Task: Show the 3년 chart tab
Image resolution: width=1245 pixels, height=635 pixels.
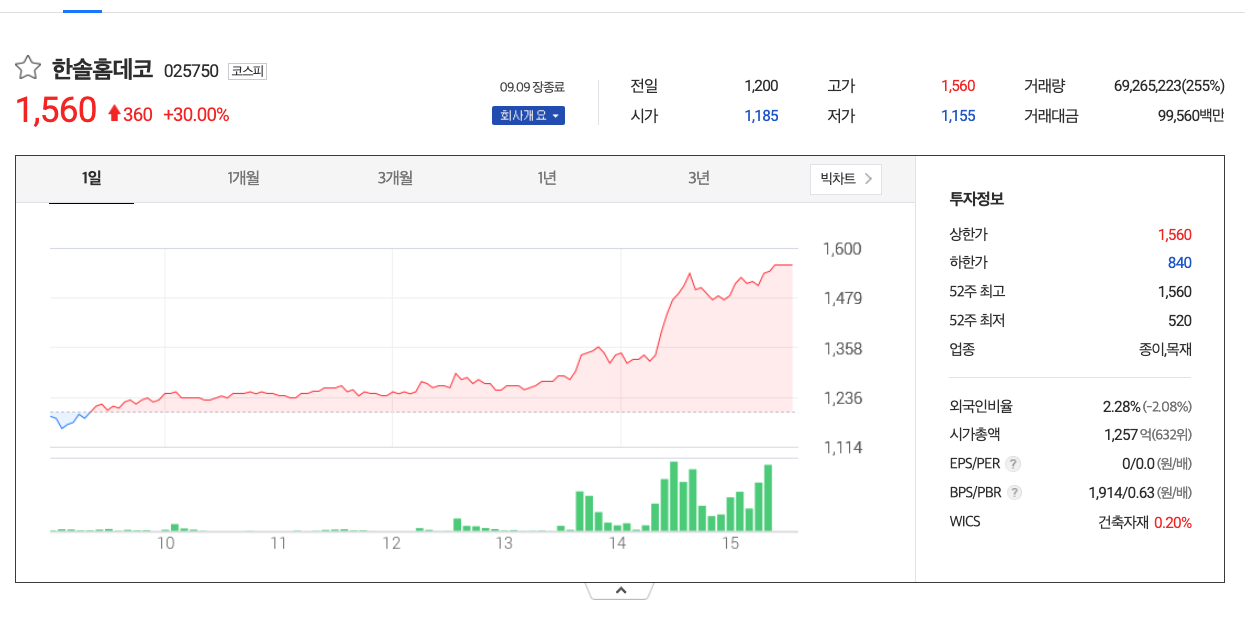Action: point(698,179)
